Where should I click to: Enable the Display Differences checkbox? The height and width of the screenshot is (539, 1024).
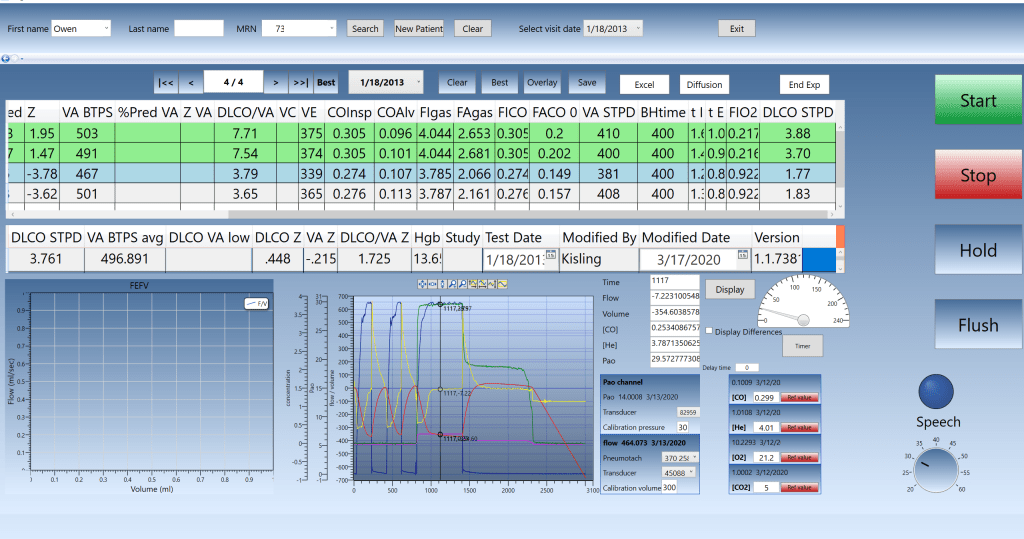pyautogui.click(x=709, y=332)
